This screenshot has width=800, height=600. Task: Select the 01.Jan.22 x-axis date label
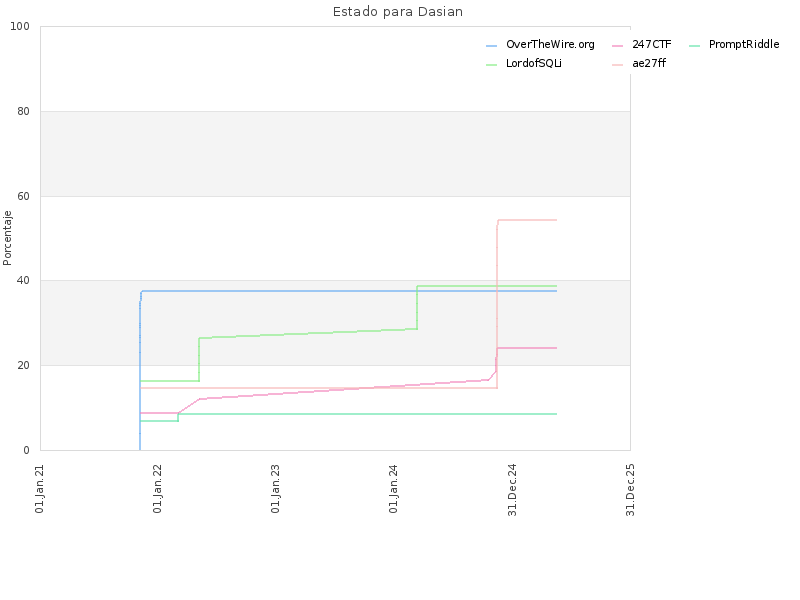[x=158, y=488]
